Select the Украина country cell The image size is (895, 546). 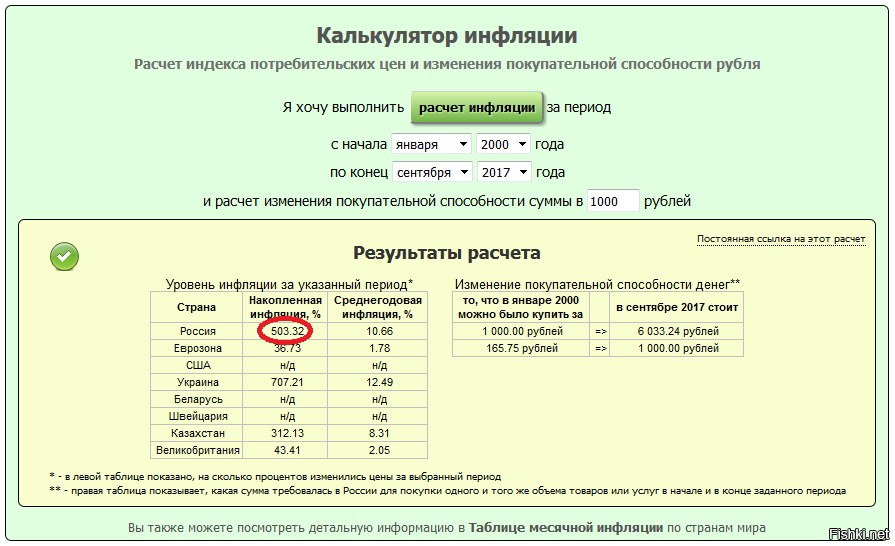[x=197, y=382]
